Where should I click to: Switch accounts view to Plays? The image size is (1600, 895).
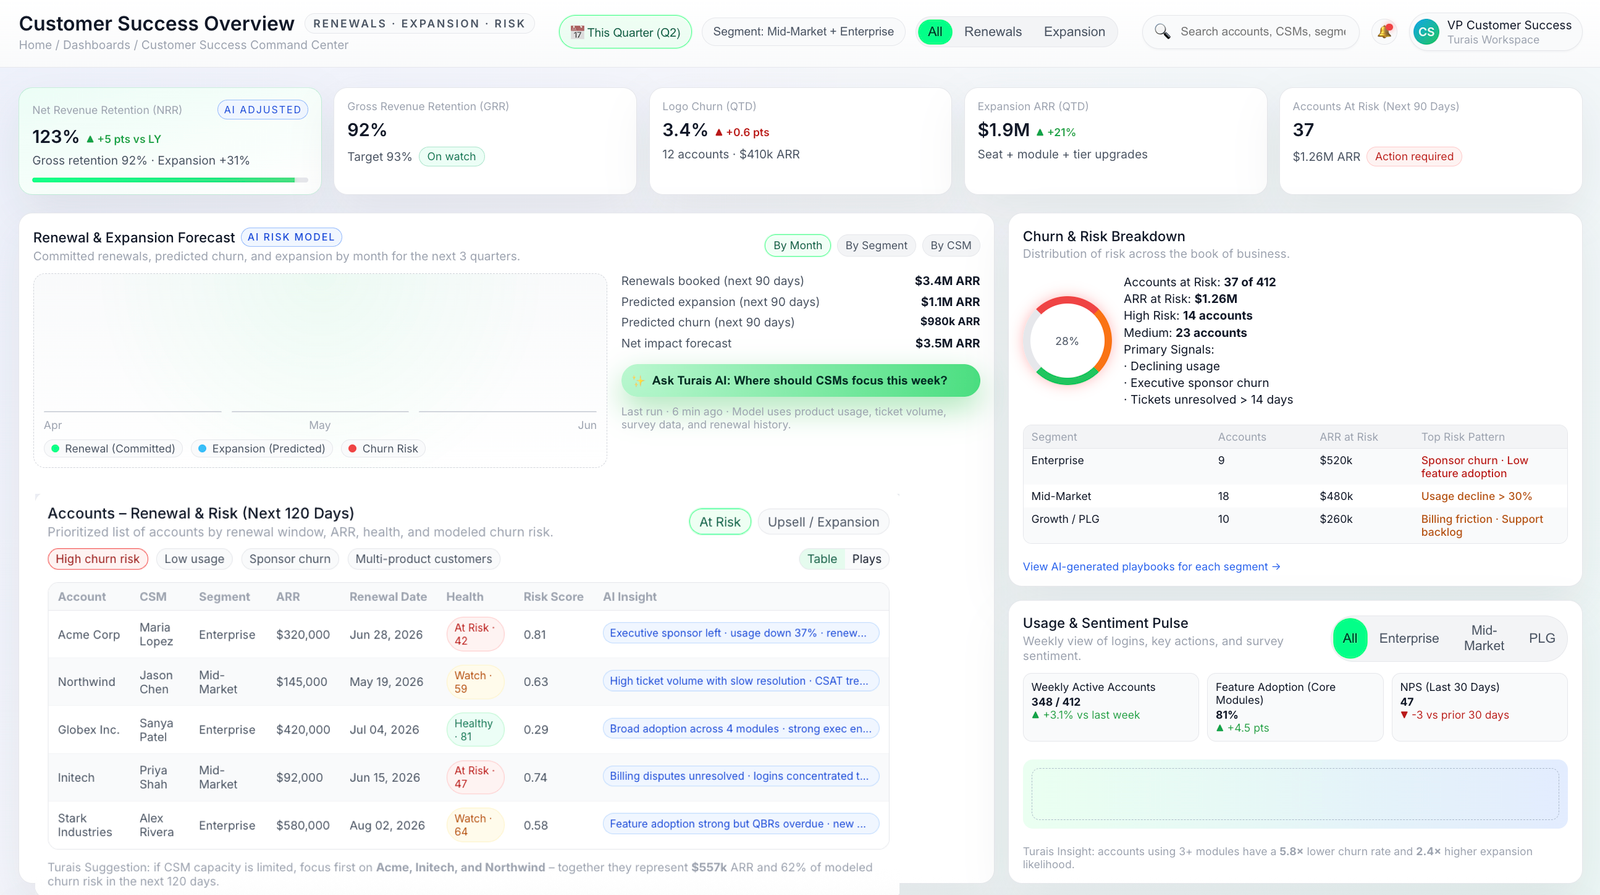[x=867, y=559]
